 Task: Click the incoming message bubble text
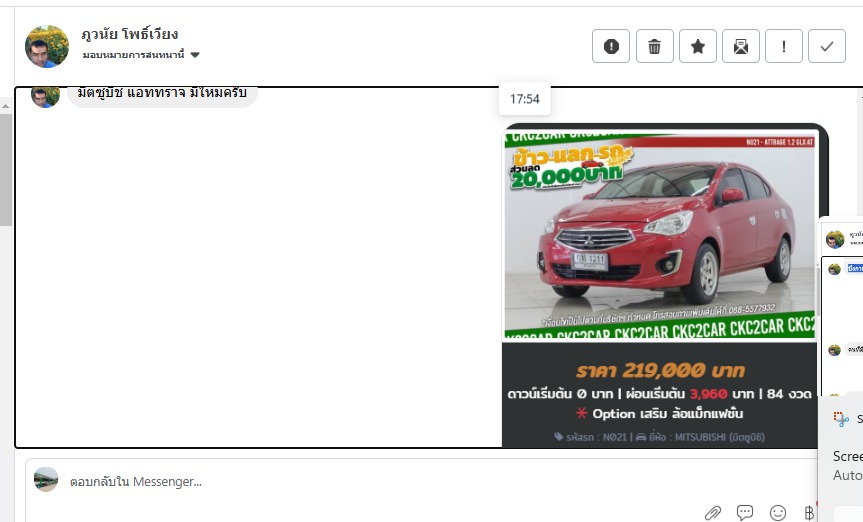[x=162, y=94]
